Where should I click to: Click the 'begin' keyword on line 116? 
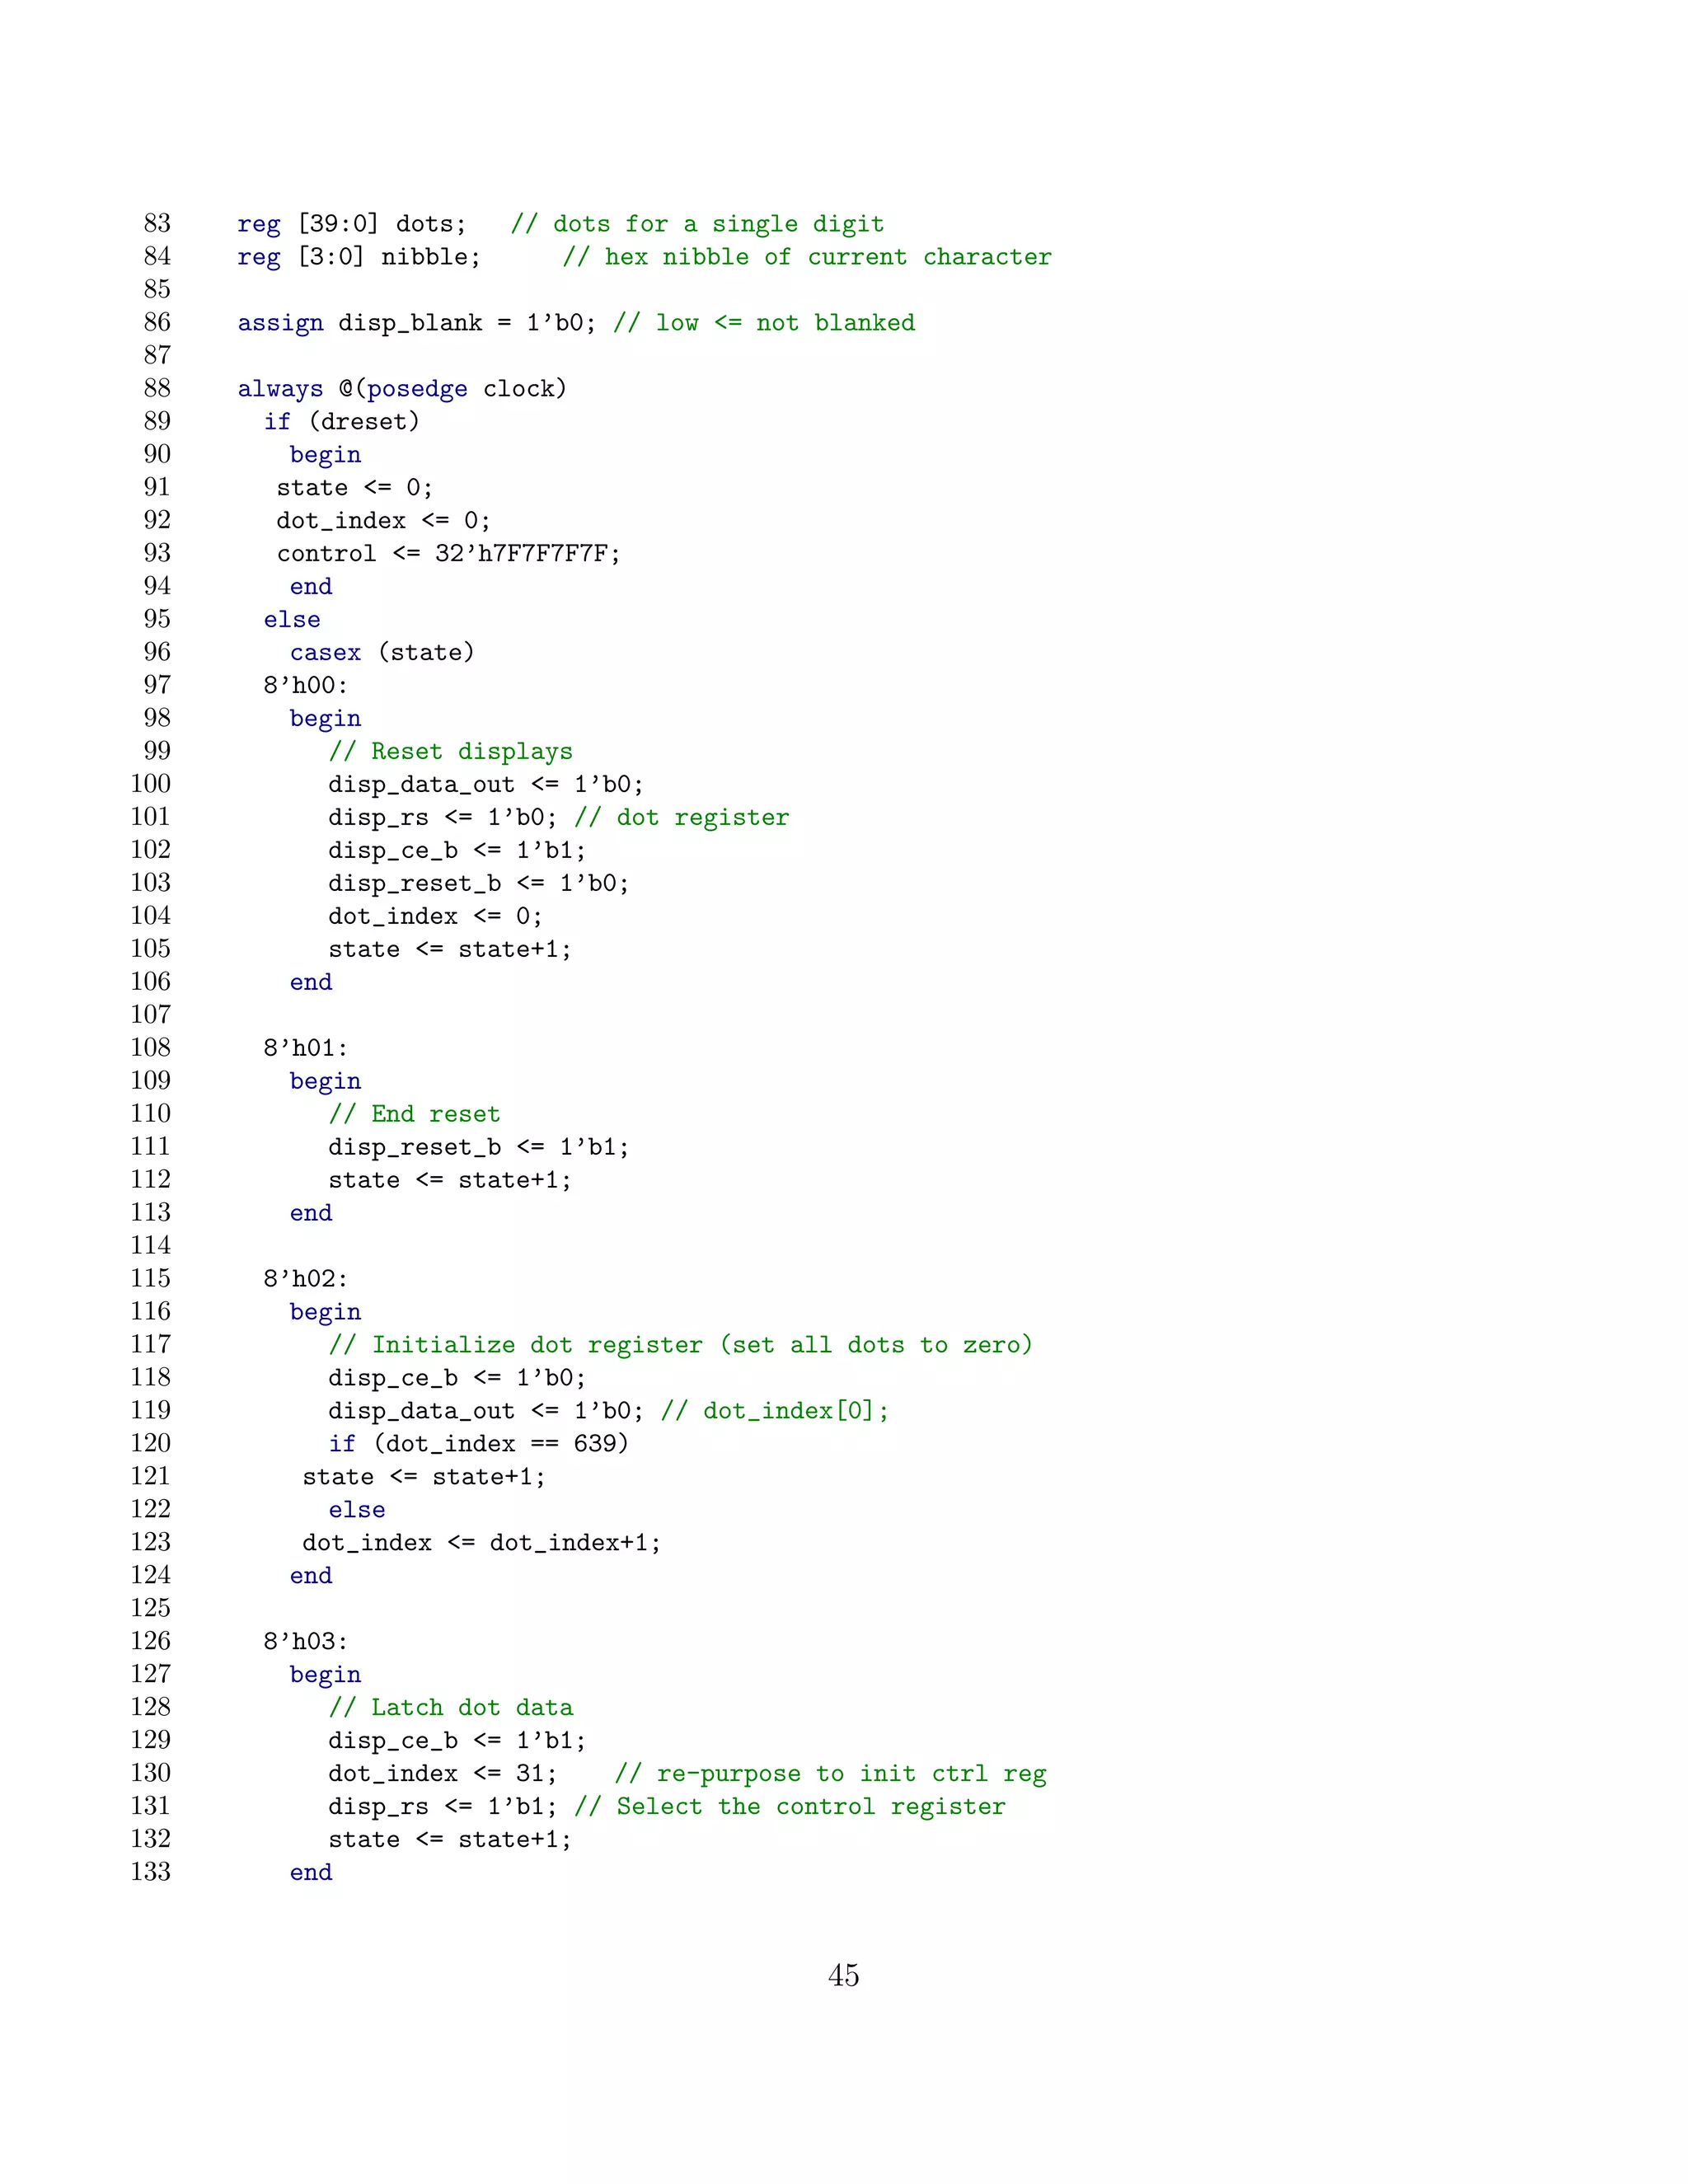325,1314
